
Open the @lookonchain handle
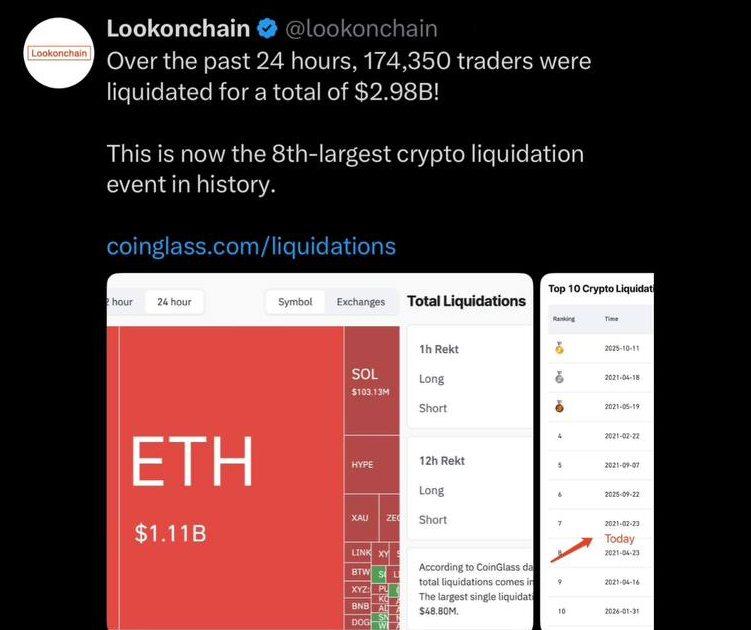pyautogui.click(x=361, y=29)
